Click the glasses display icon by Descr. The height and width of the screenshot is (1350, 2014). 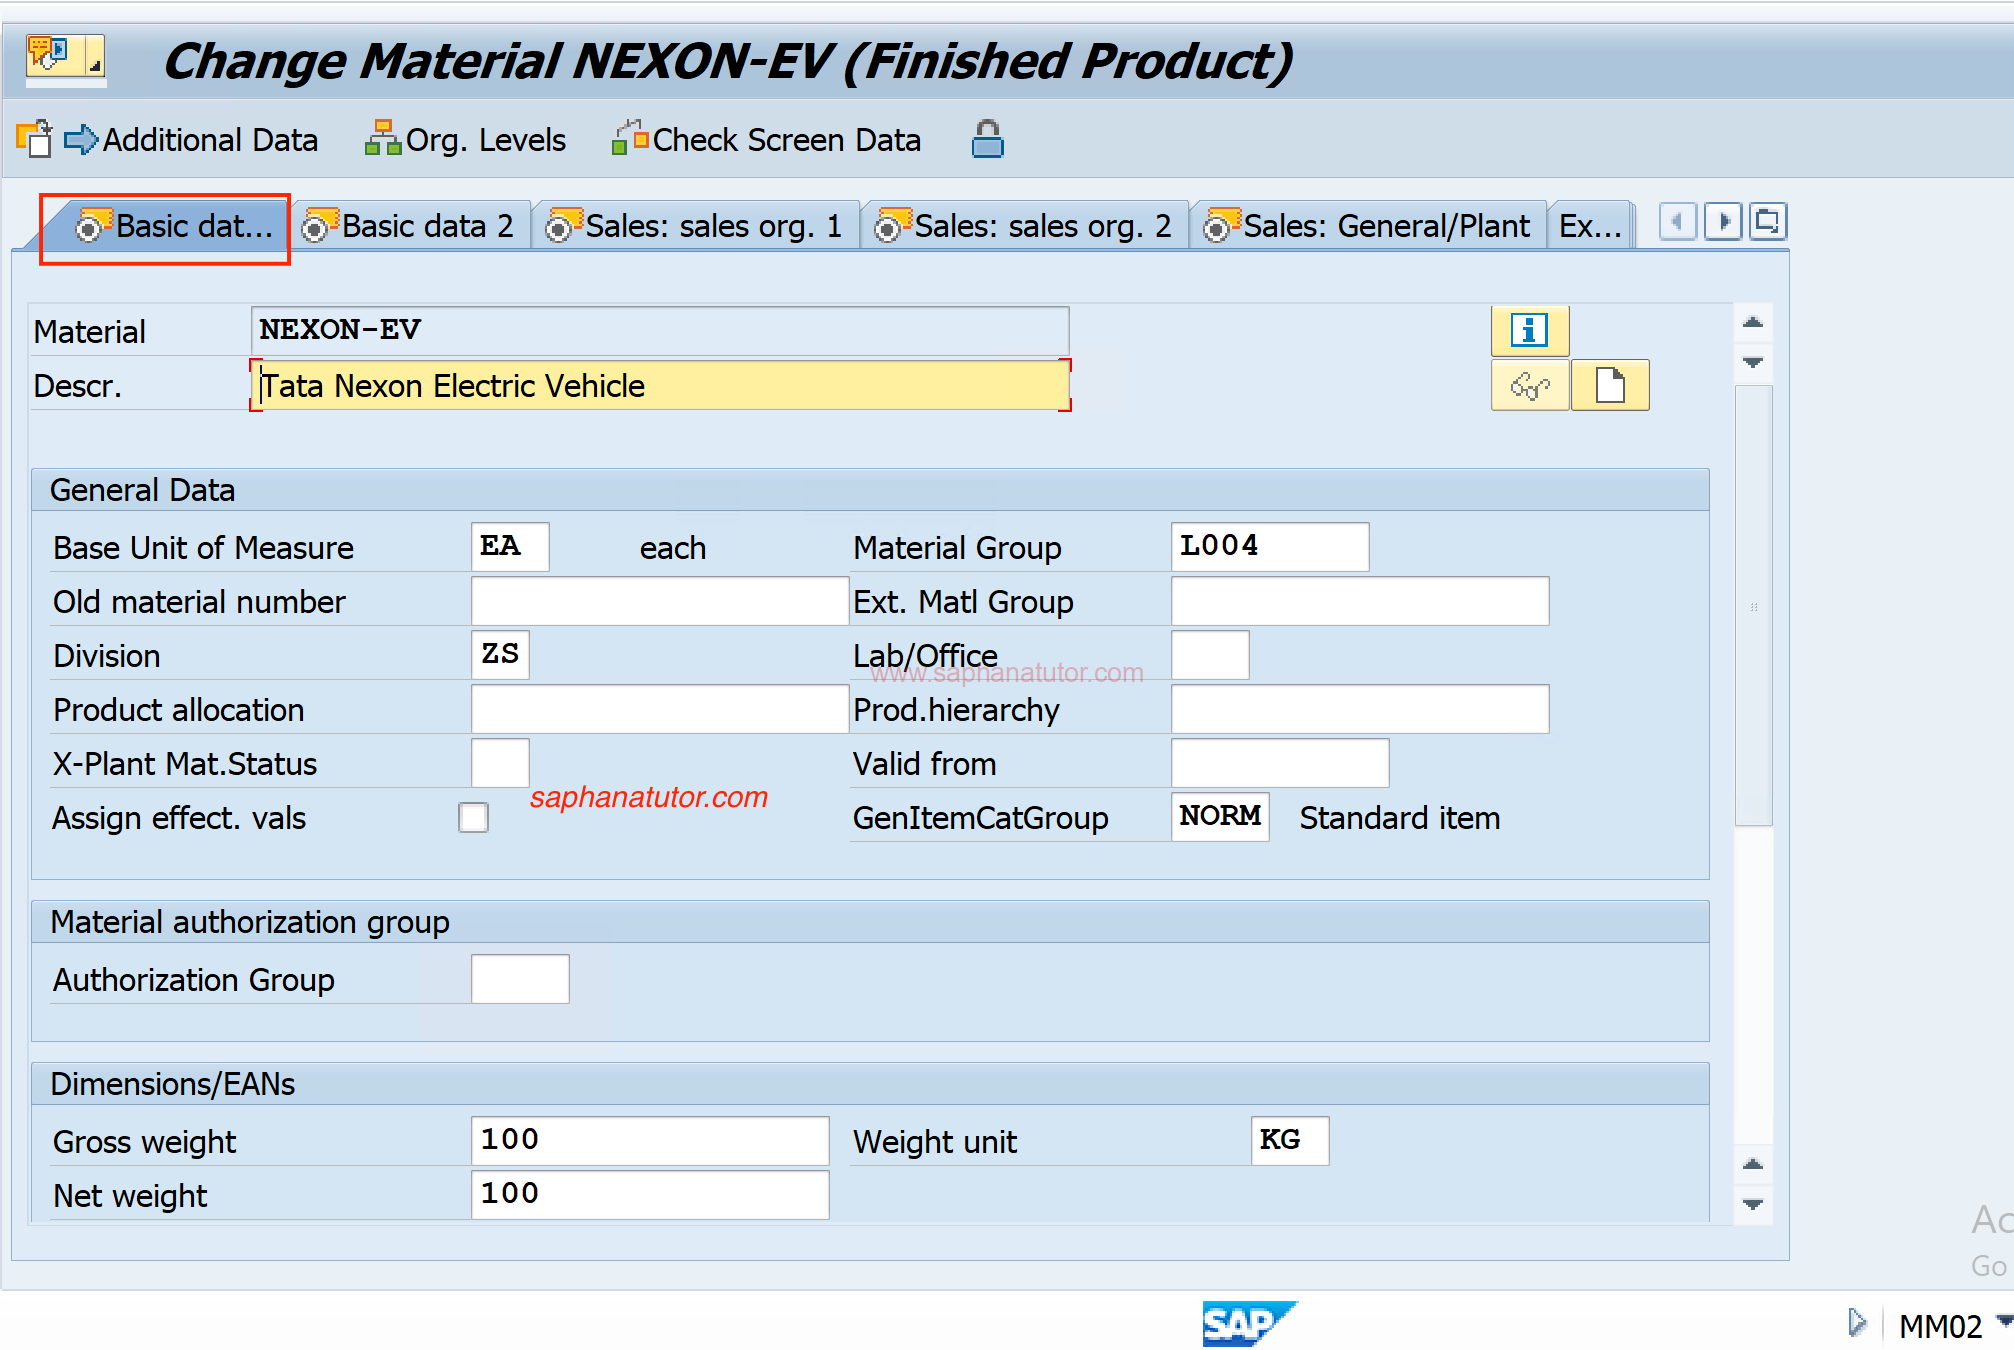(1530, 385)
